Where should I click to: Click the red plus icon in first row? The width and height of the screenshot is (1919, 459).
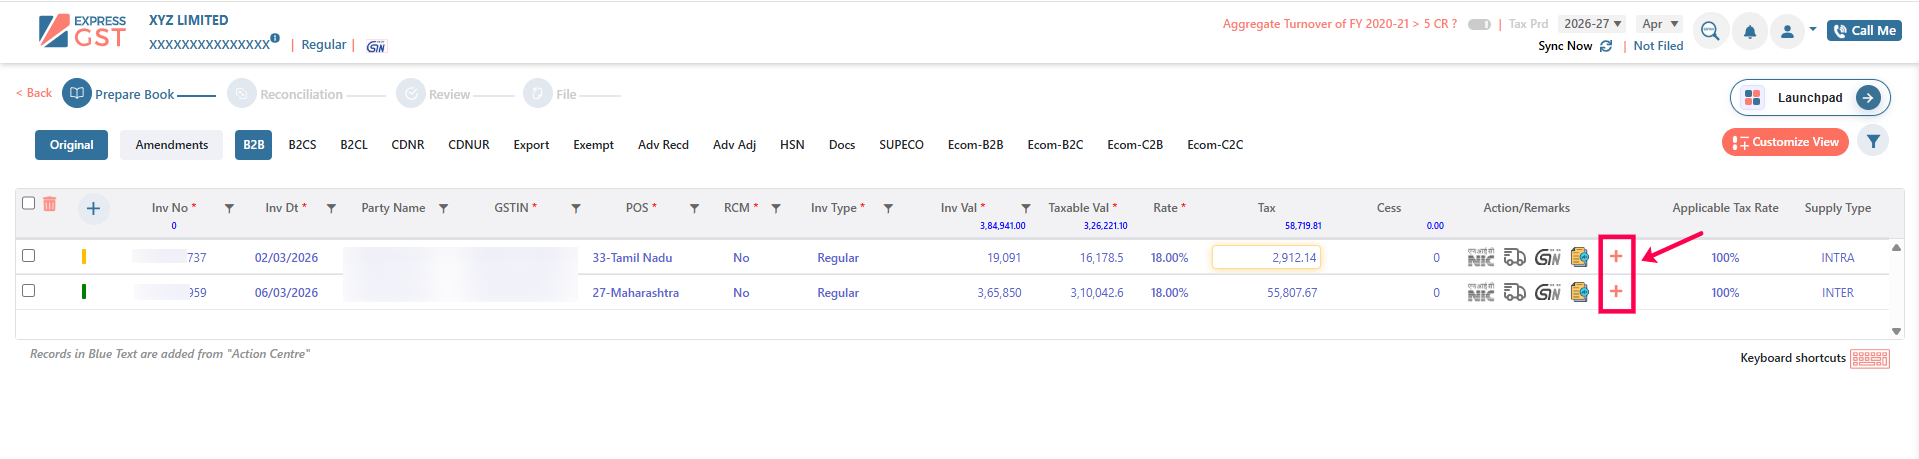pos(1616,257)
